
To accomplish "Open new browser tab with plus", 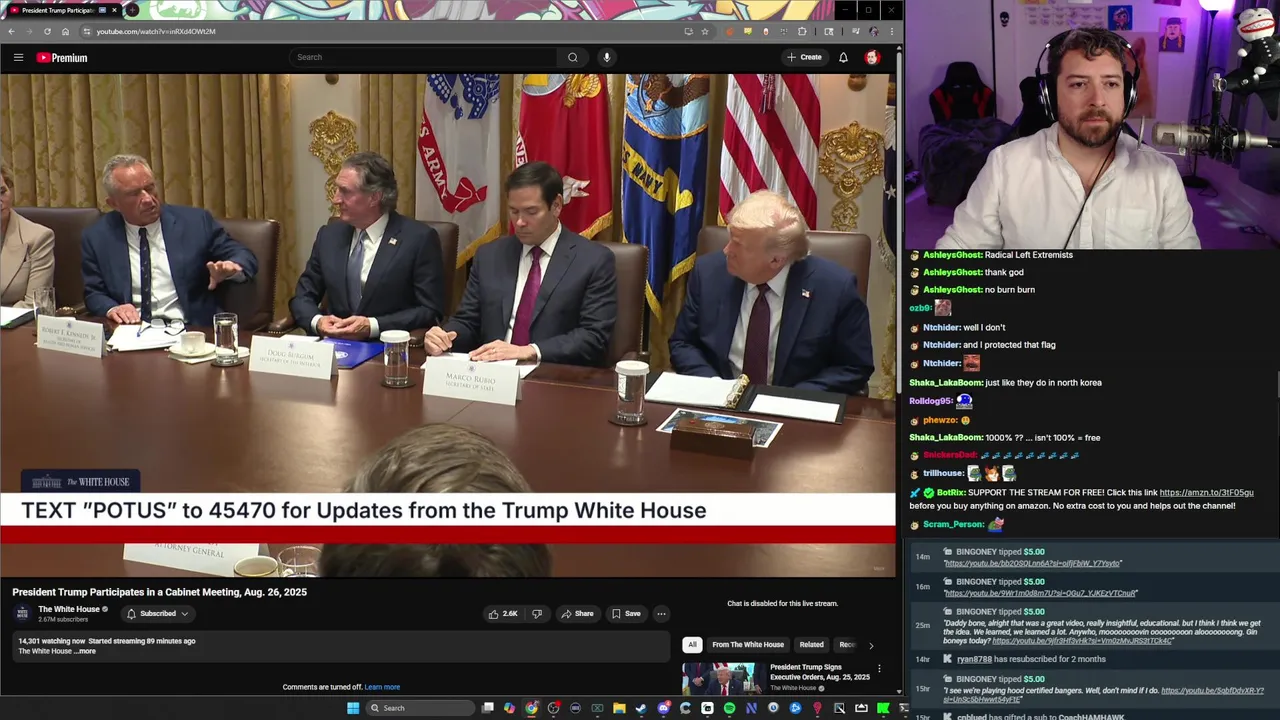I will 131,10.
